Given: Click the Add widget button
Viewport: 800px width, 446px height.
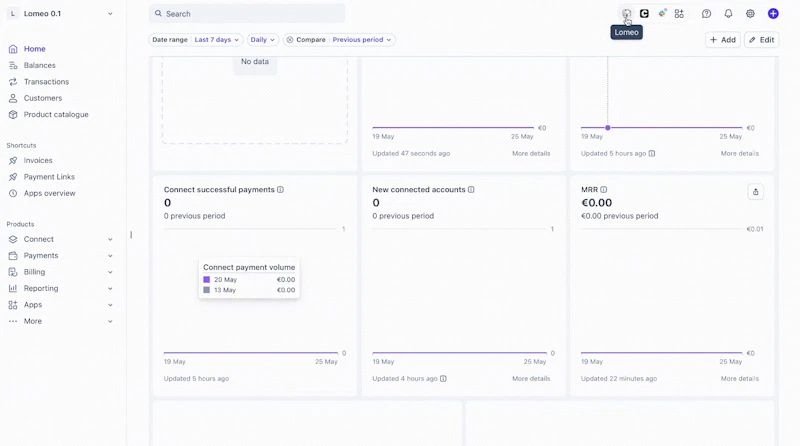Looking at the screenshot, I should point(722,40).
